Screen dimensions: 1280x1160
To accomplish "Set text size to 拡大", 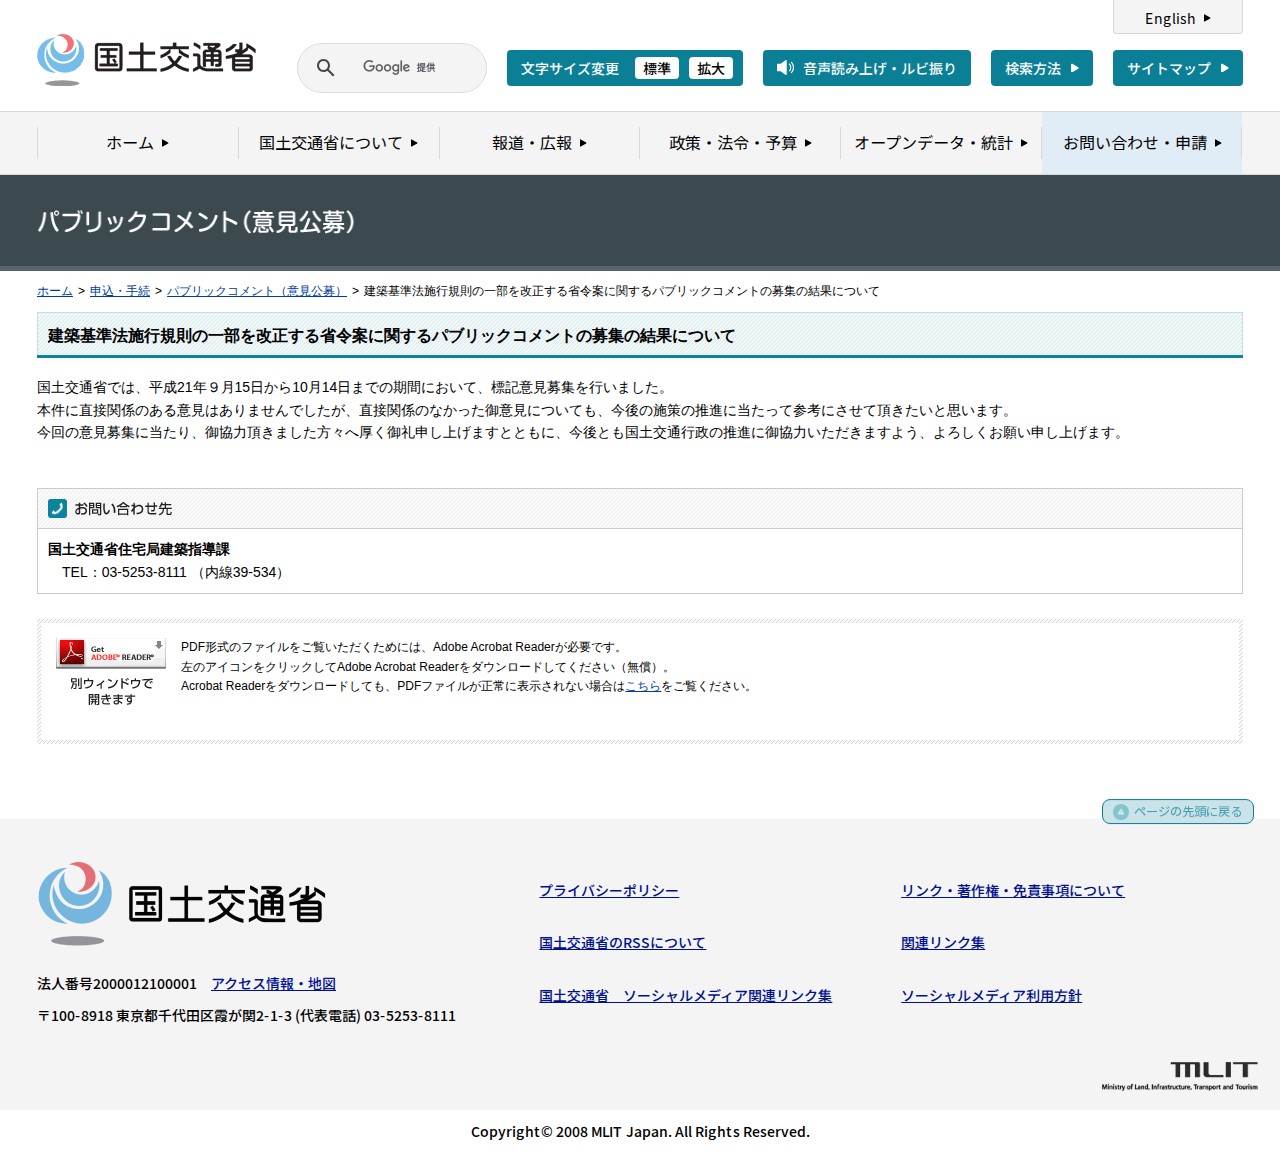I will 711,68.
